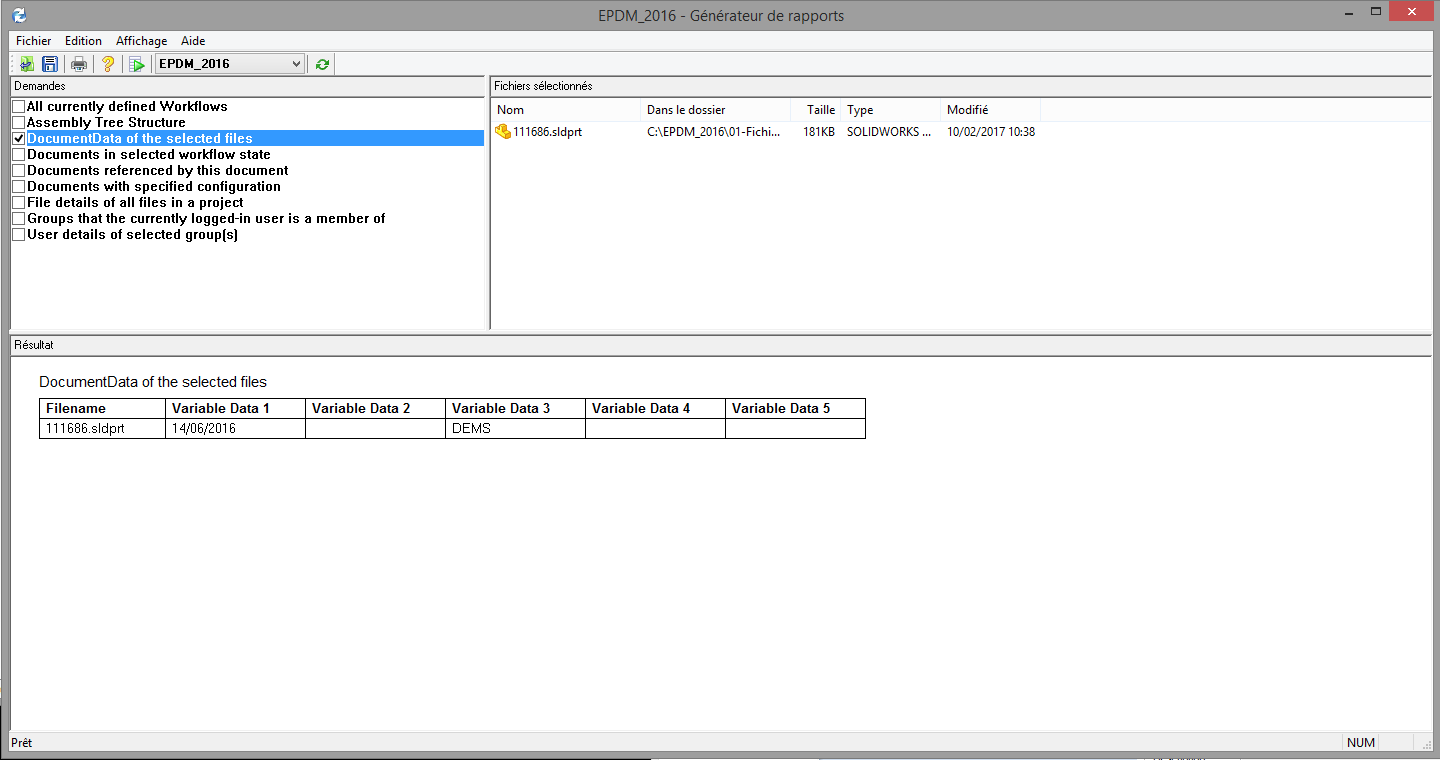The width and height of the screenshot is (1440, 760).
Task: Open the Fichier menu
Action: click(34, 41)
